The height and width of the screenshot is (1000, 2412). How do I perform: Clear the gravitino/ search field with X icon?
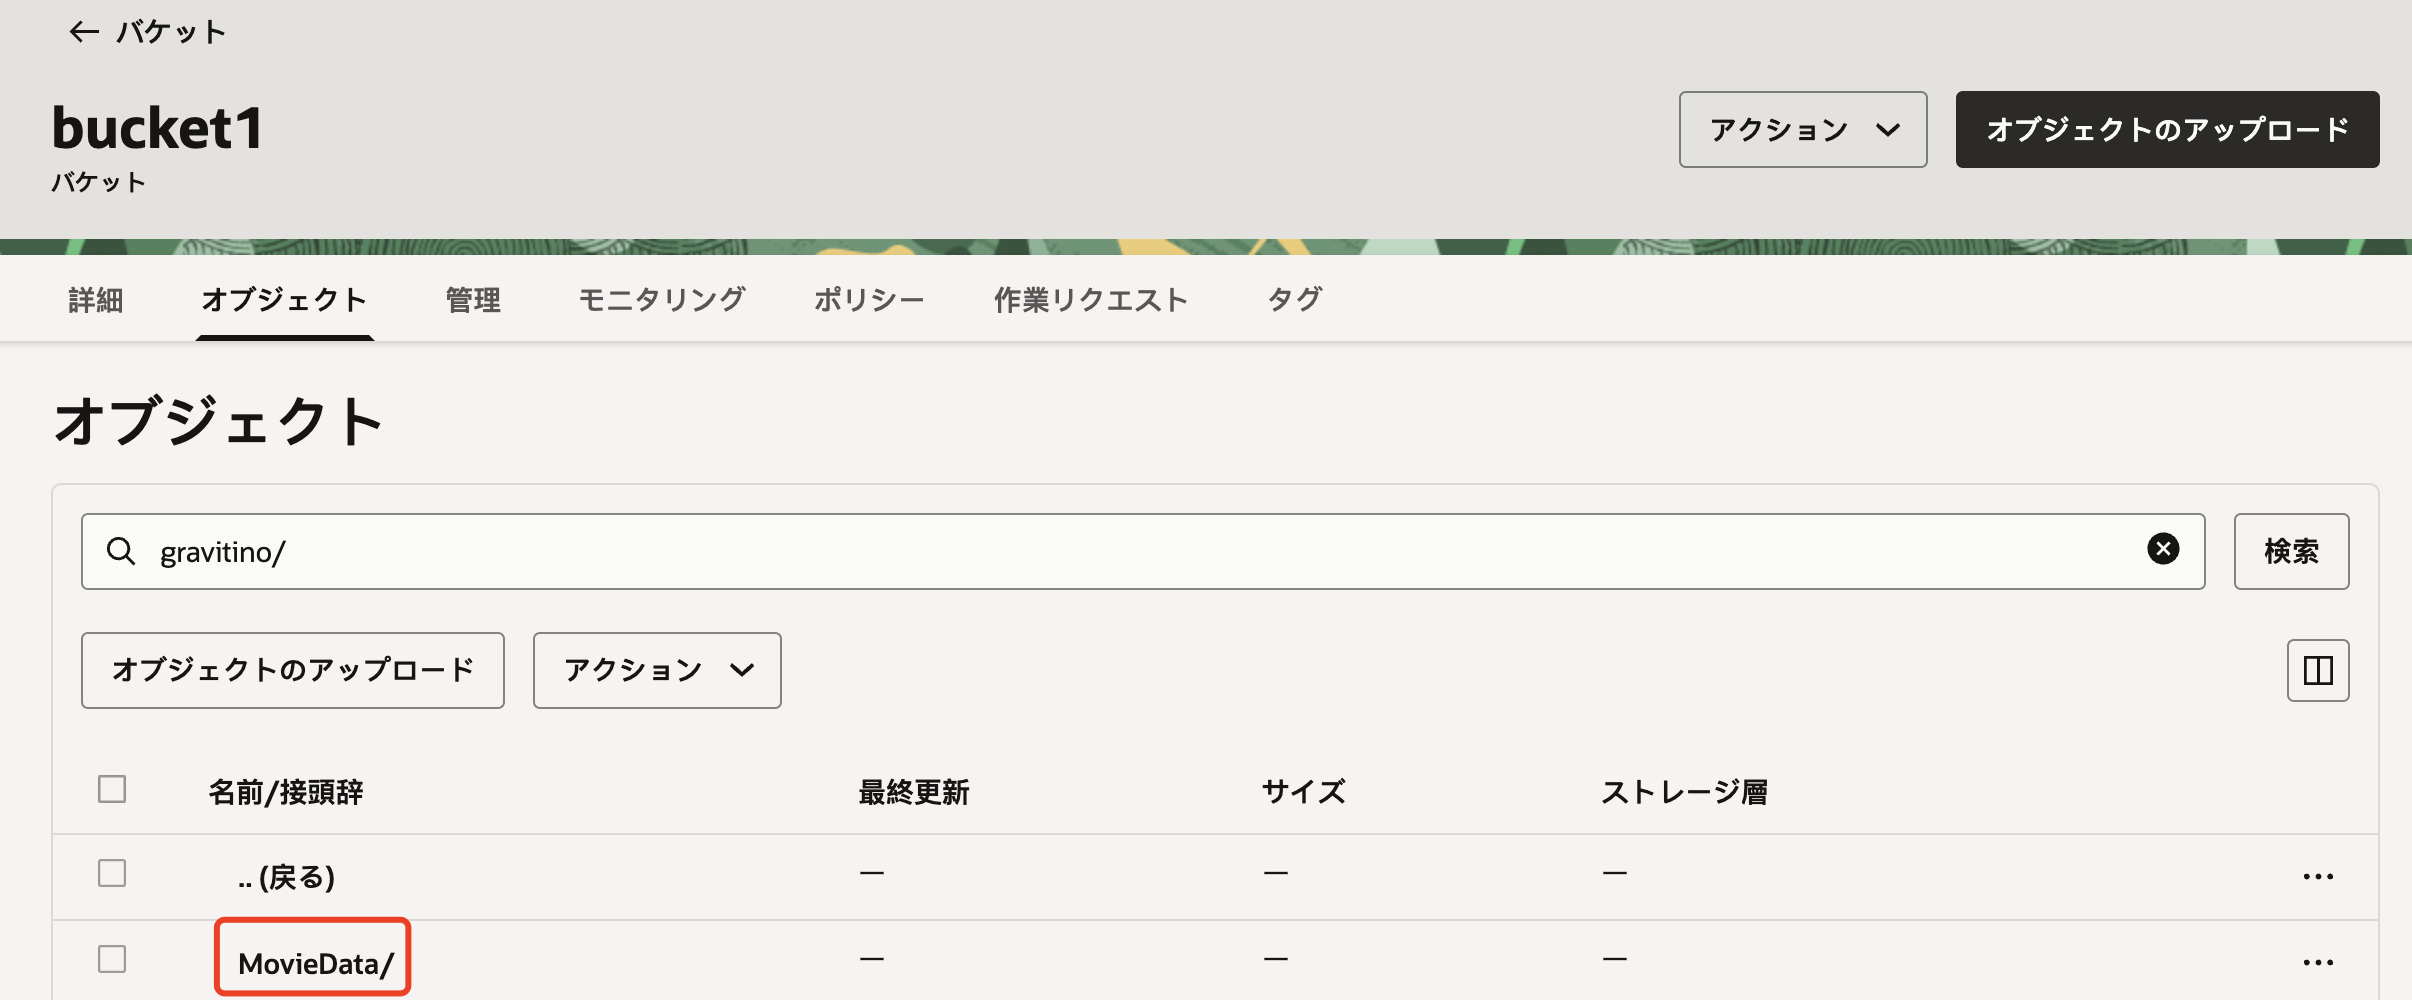click(x=2163, y=549)
